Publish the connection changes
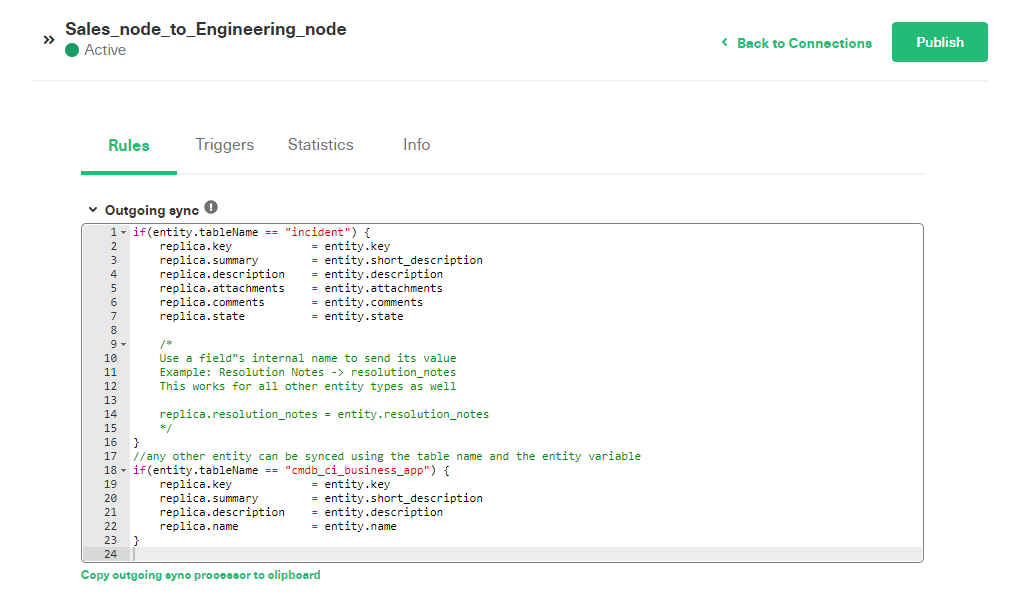The image size is (1017, 596). (x=939, y=42)
